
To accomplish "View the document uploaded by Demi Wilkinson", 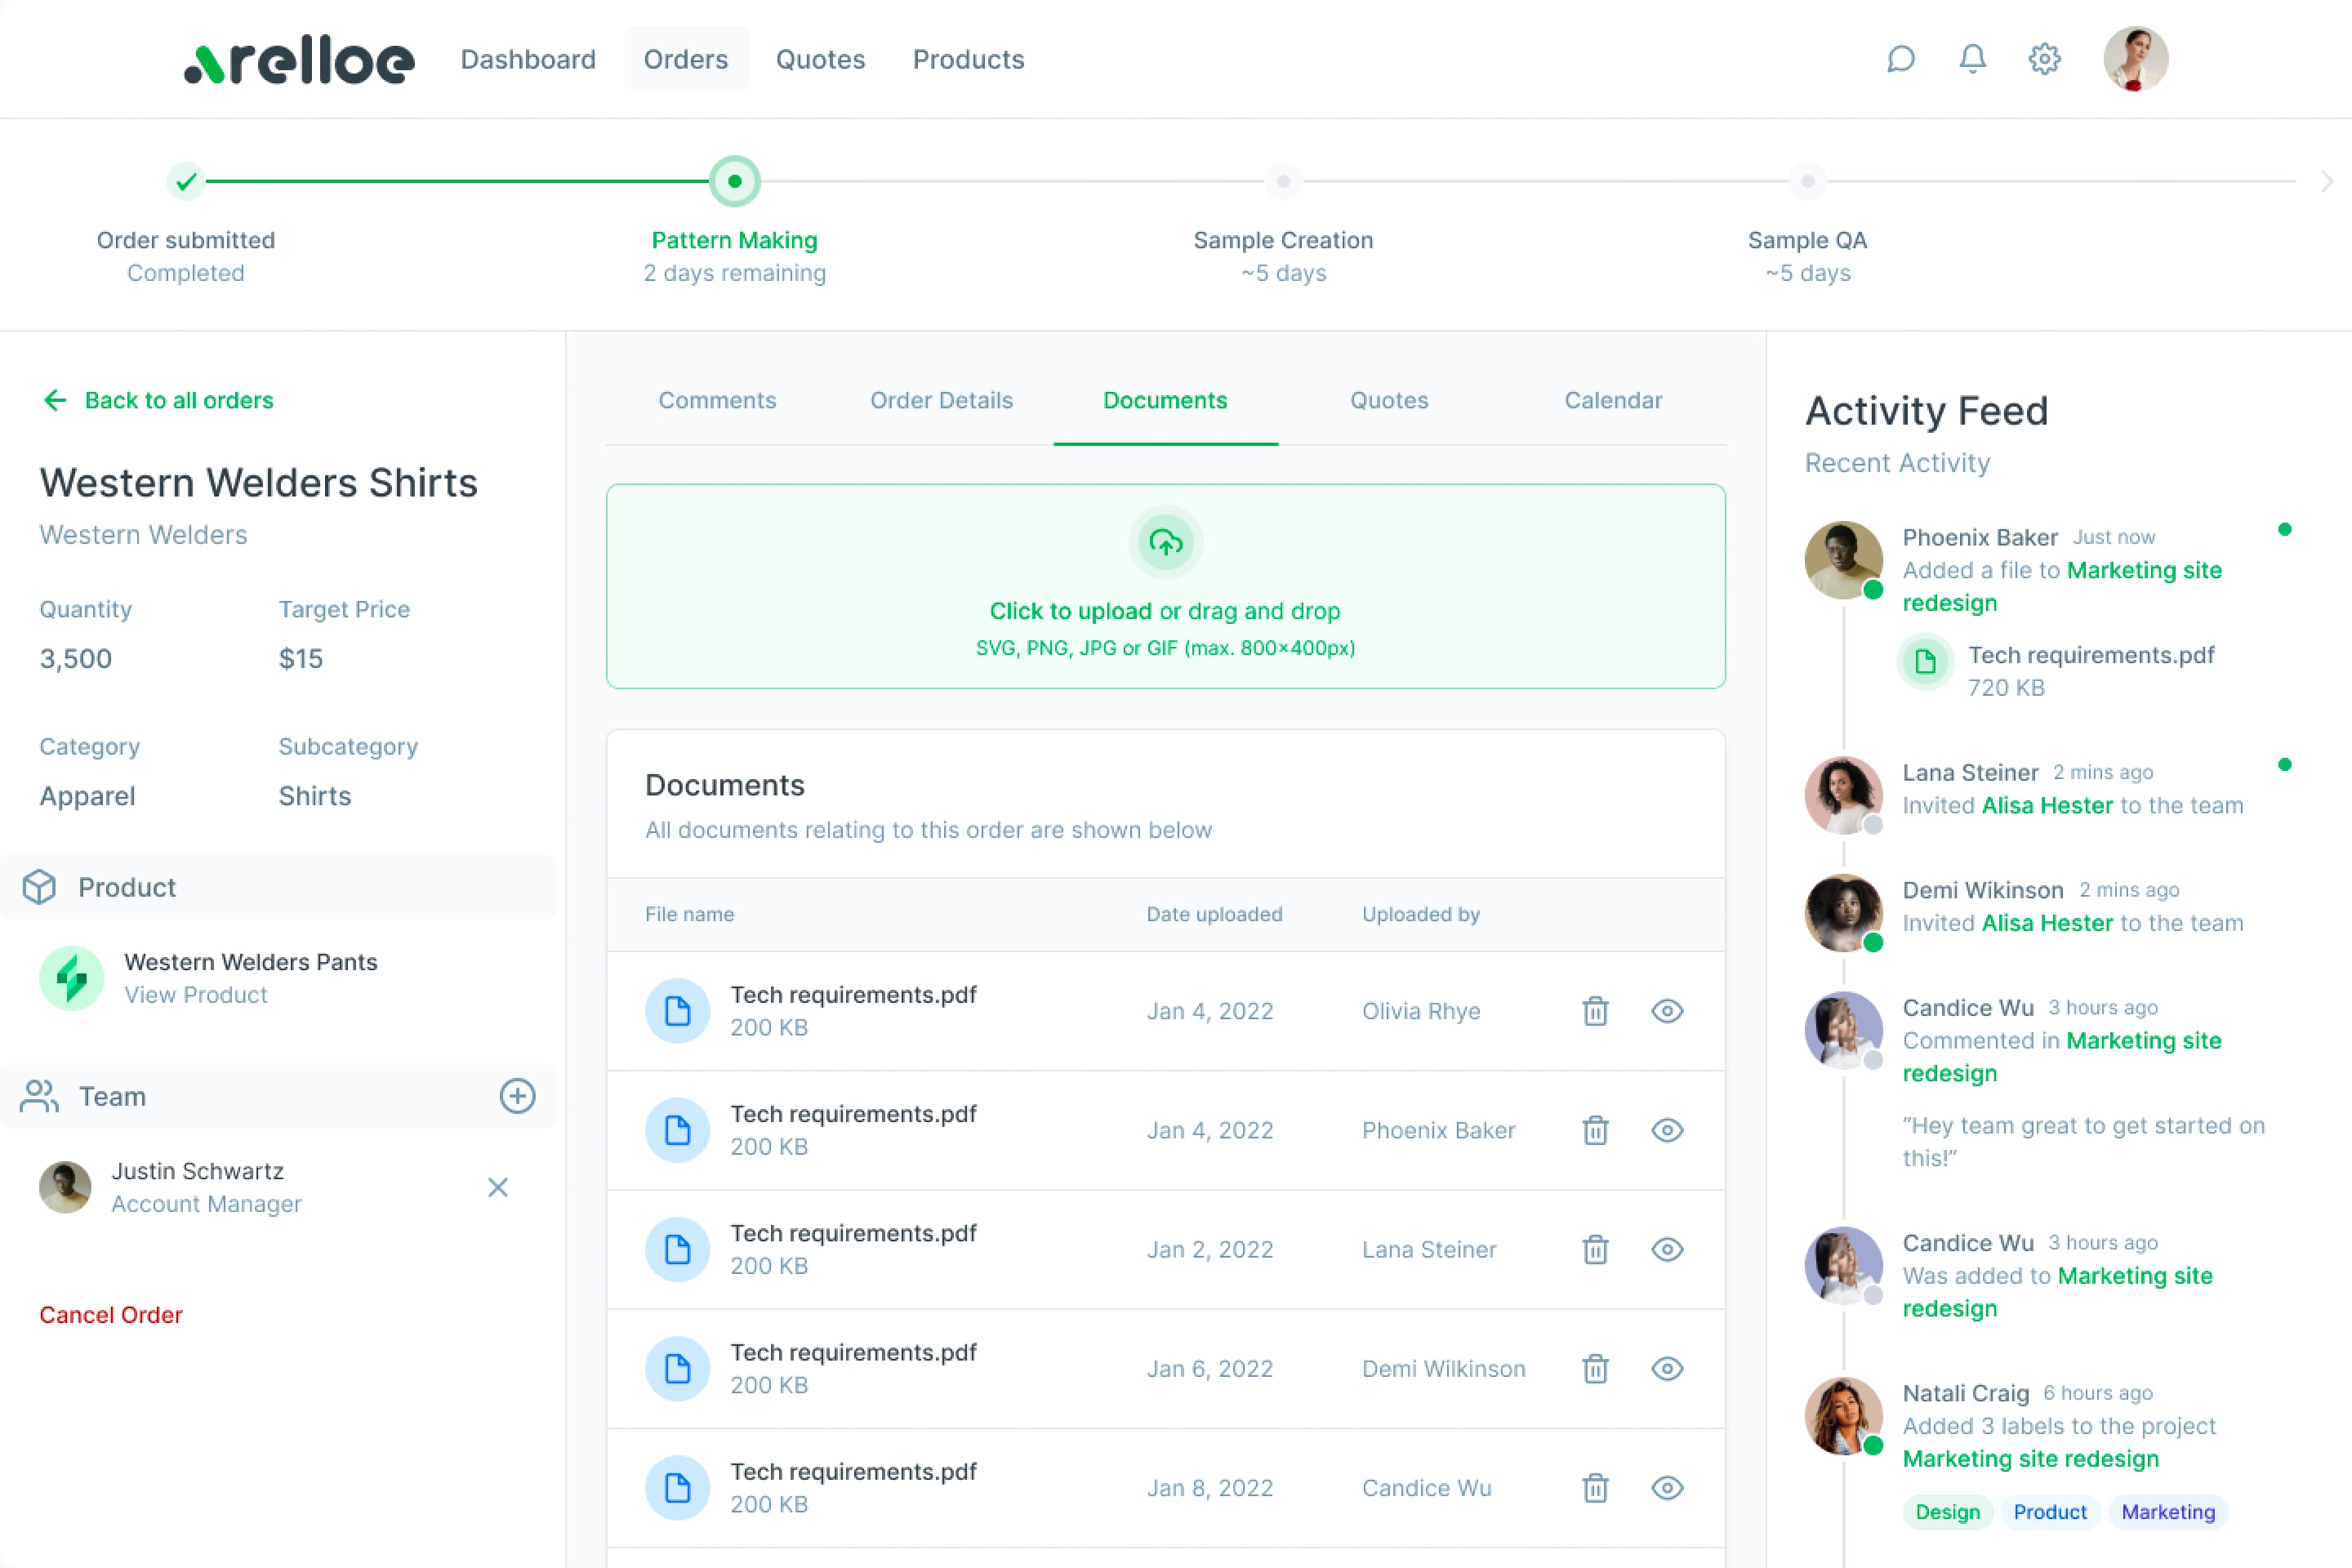I will click(x=1667, y=1368).
